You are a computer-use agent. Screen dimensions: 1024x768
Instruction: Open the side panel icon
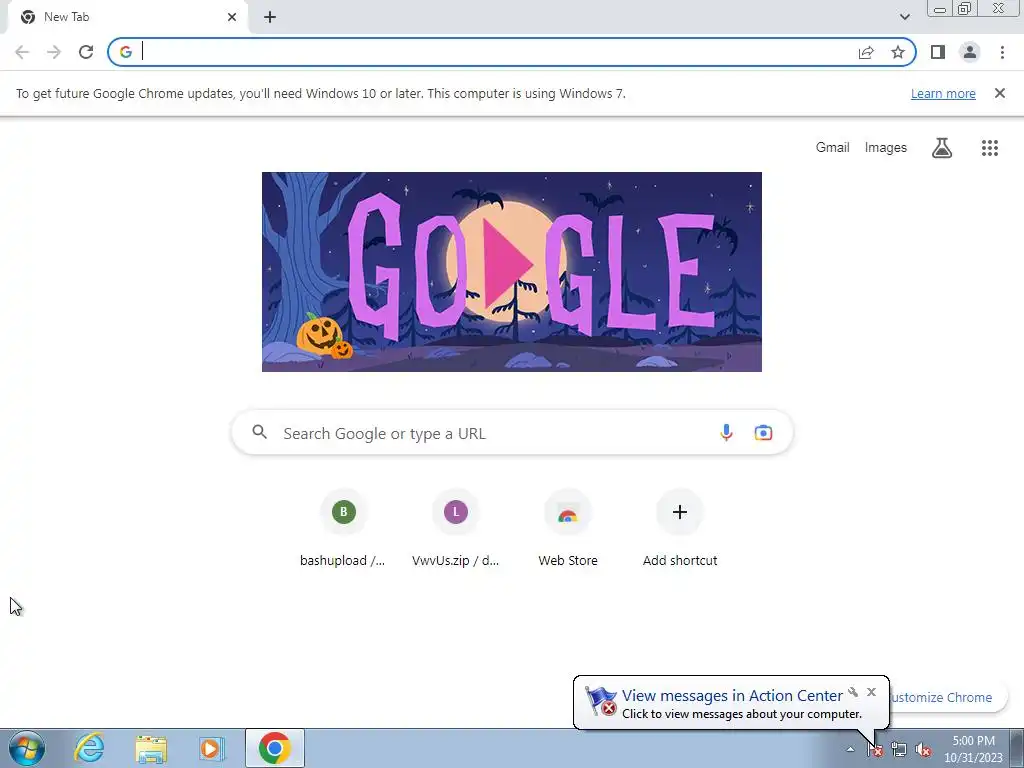click(x=938, y=52)
